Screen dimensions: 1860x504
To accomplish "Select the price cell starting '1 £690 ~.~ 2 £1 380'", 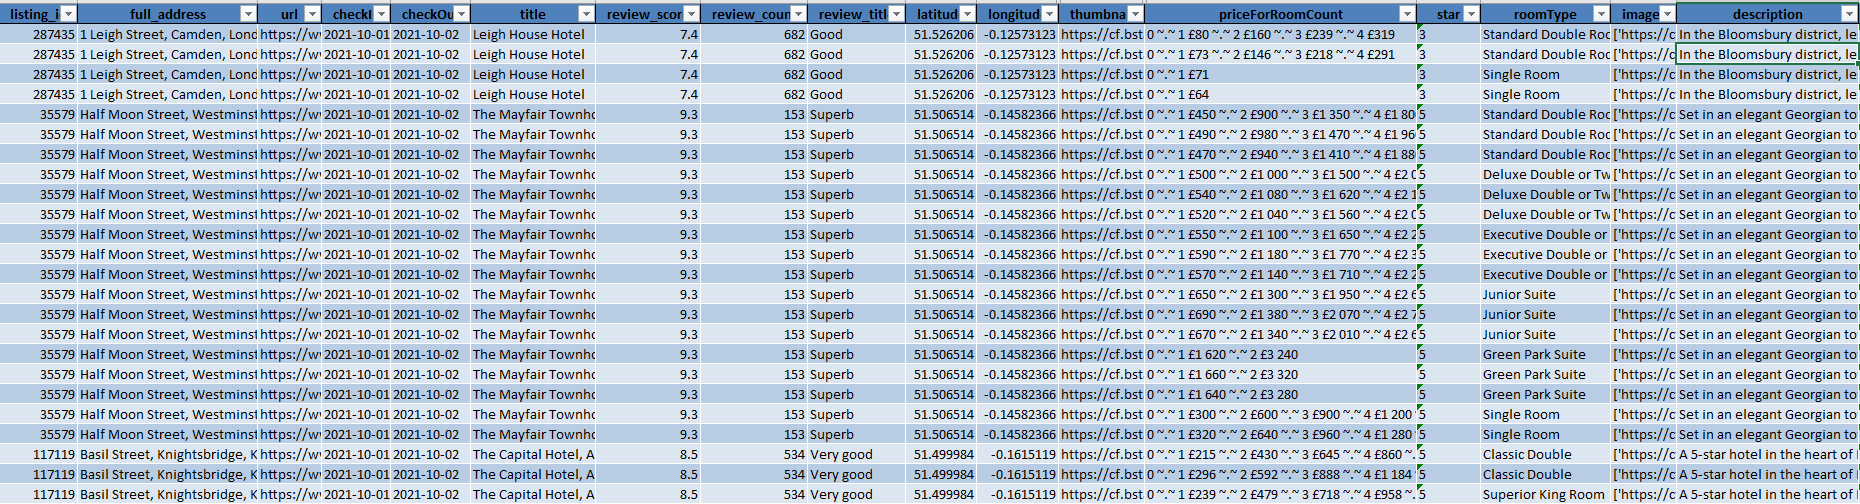I will click(x=1281, y=314).
